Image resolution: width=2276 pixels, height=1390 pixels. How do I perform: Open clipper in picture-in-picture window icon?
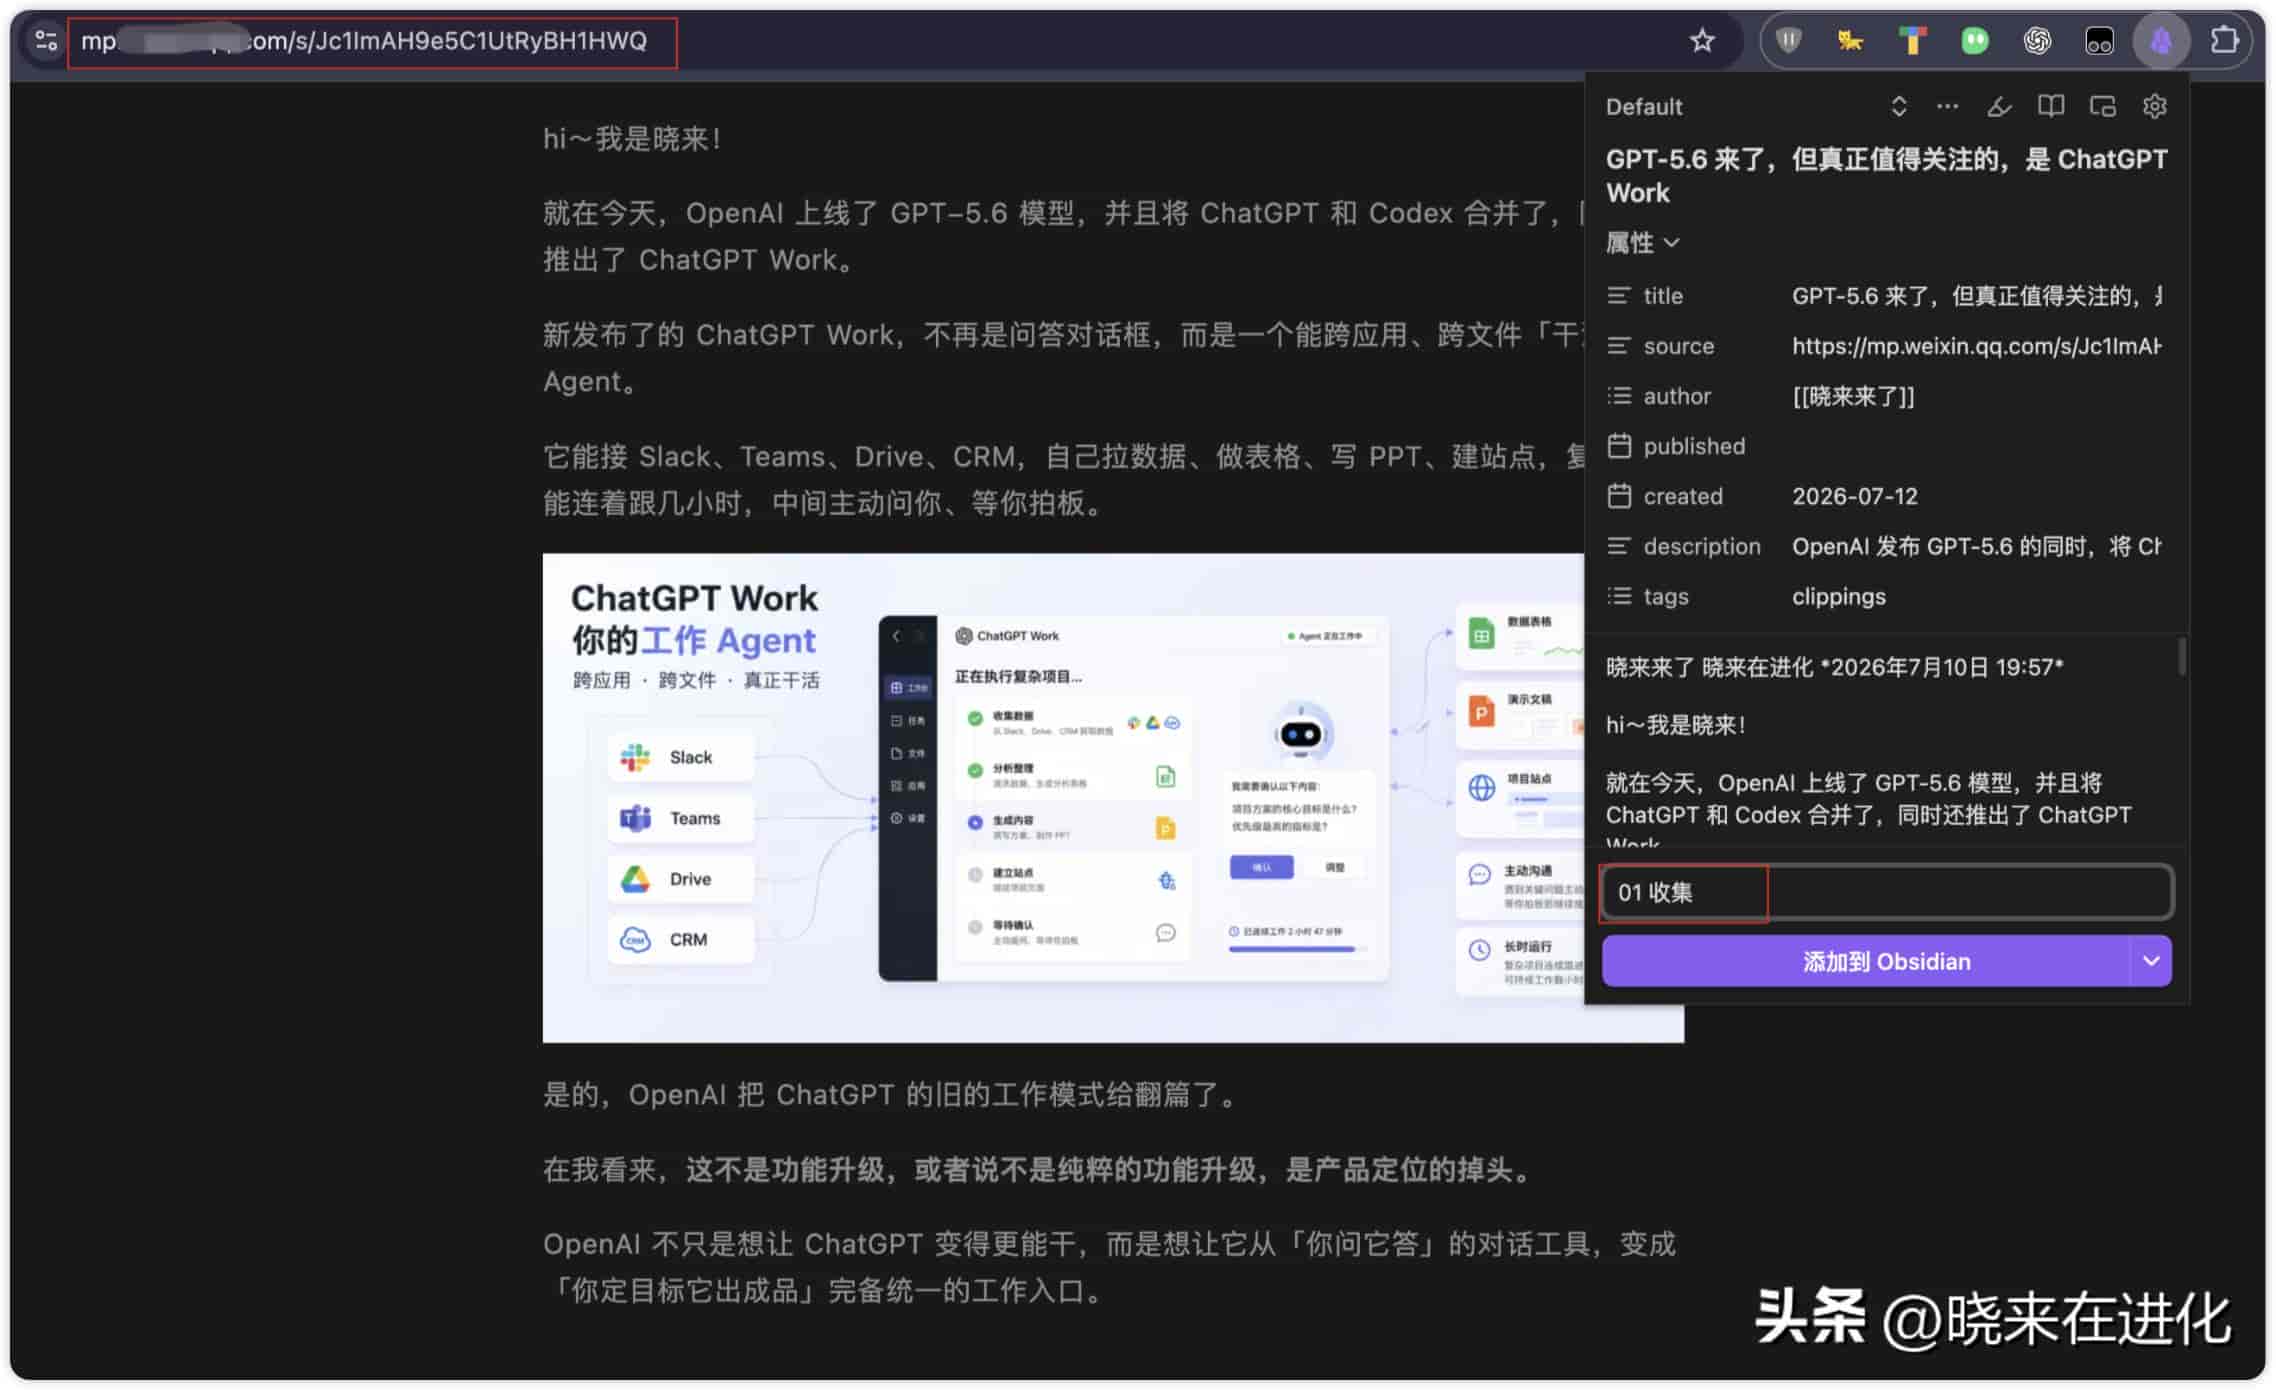point(2103,106)
